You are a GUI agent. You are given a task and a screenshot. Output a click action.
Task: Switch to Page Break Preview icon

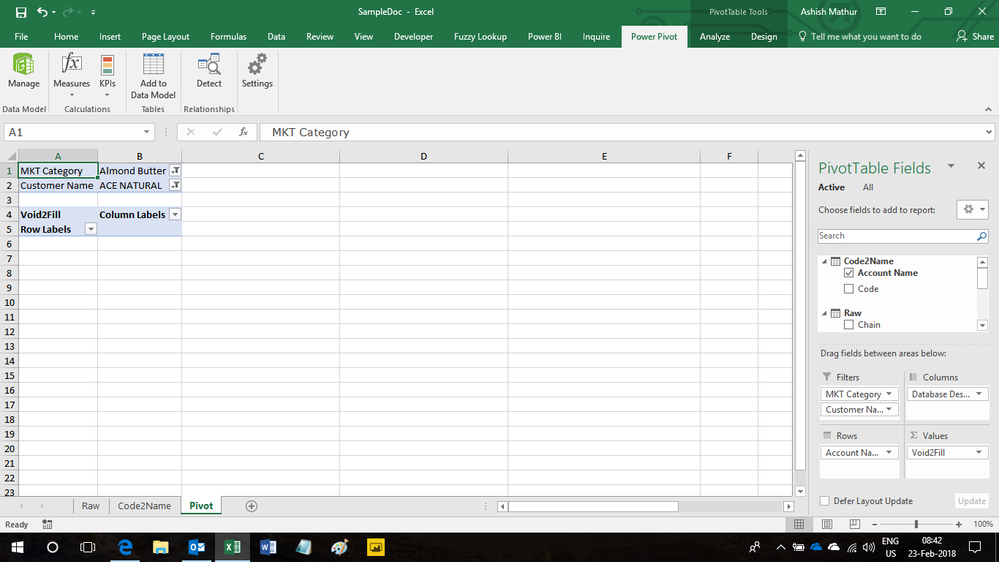854,524
